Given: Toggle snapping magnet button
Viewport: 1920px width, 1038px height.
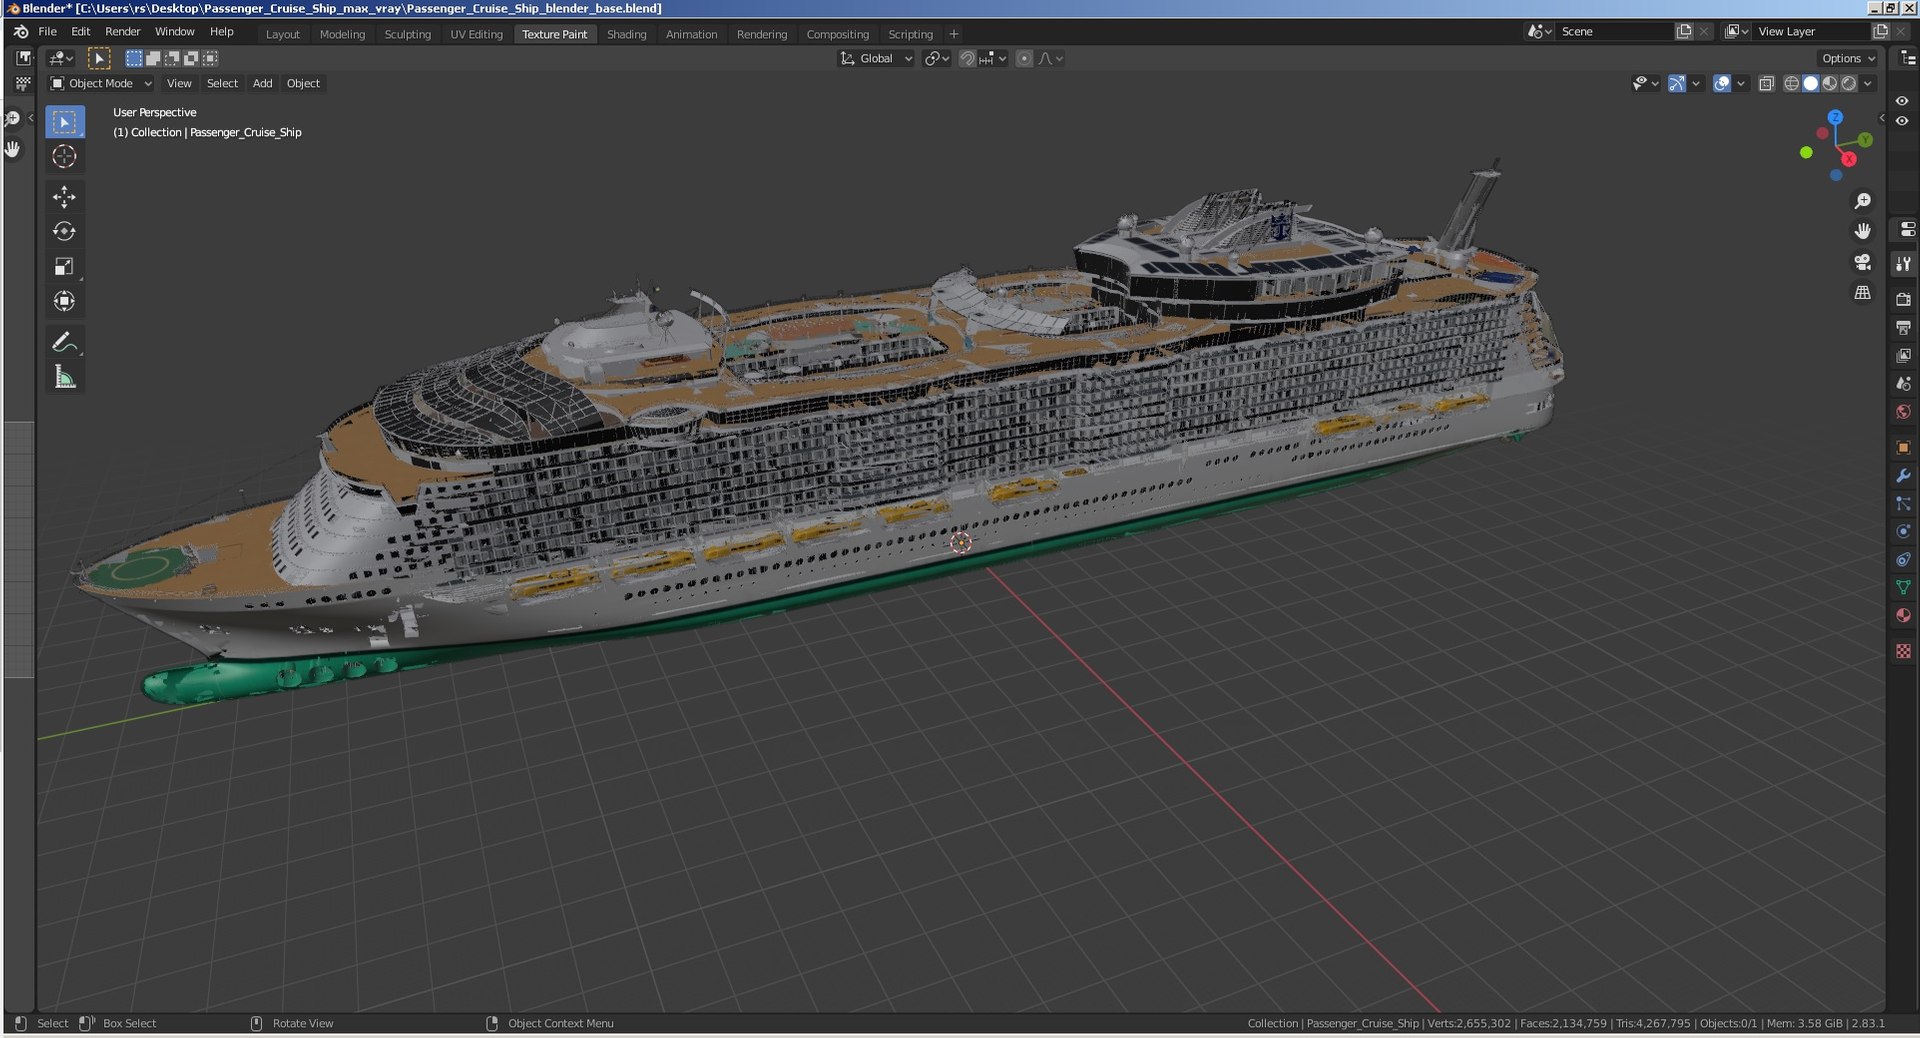Looking at the screenshot, I should click(967, 58).
